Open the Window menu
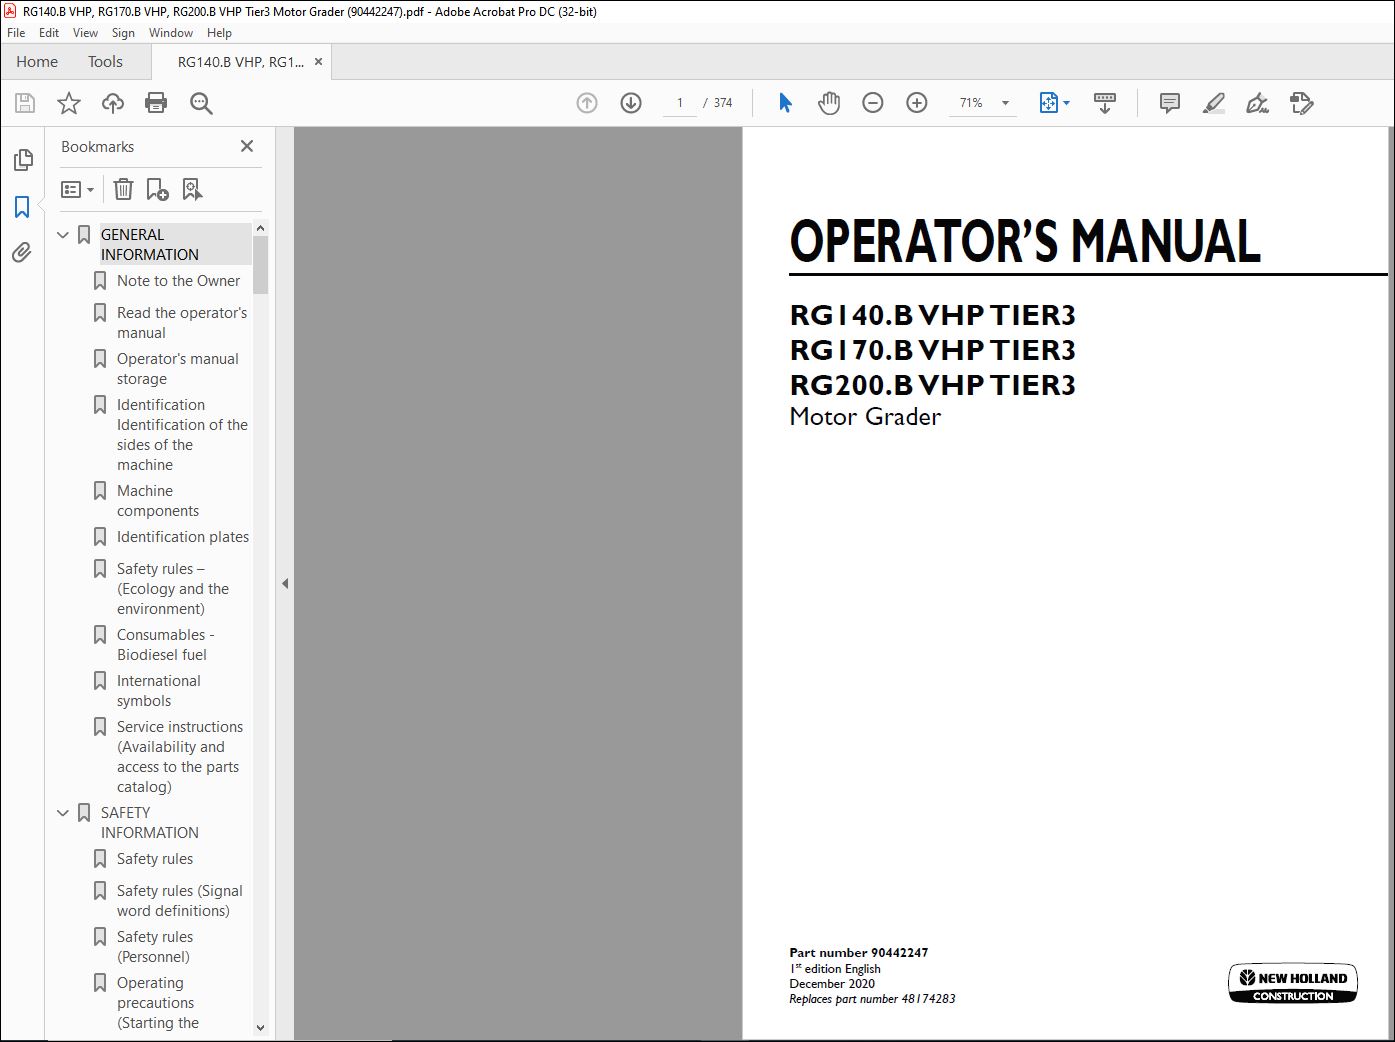1395x1042 pixels. click(x=171, y=33)
